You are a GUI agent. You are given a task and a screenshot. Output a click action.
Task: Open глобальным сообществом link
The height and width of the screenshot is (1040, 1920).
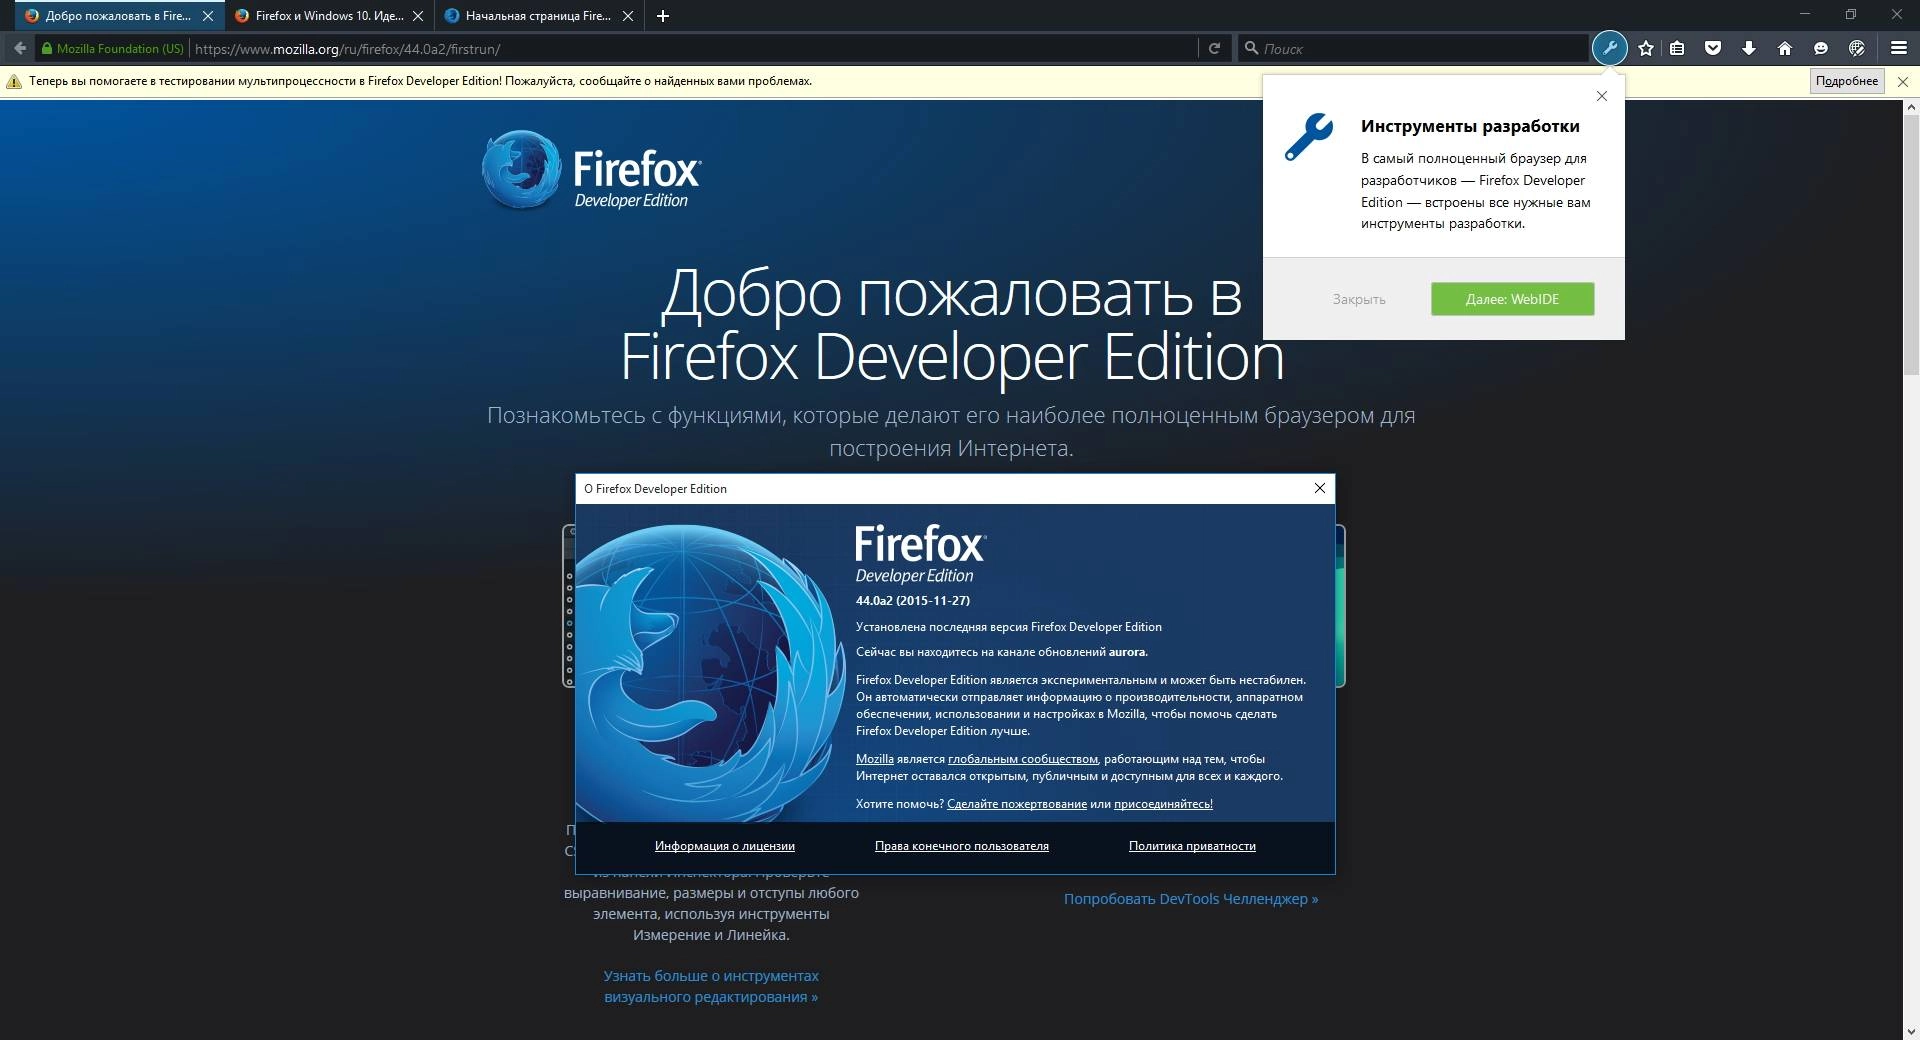1023,759
